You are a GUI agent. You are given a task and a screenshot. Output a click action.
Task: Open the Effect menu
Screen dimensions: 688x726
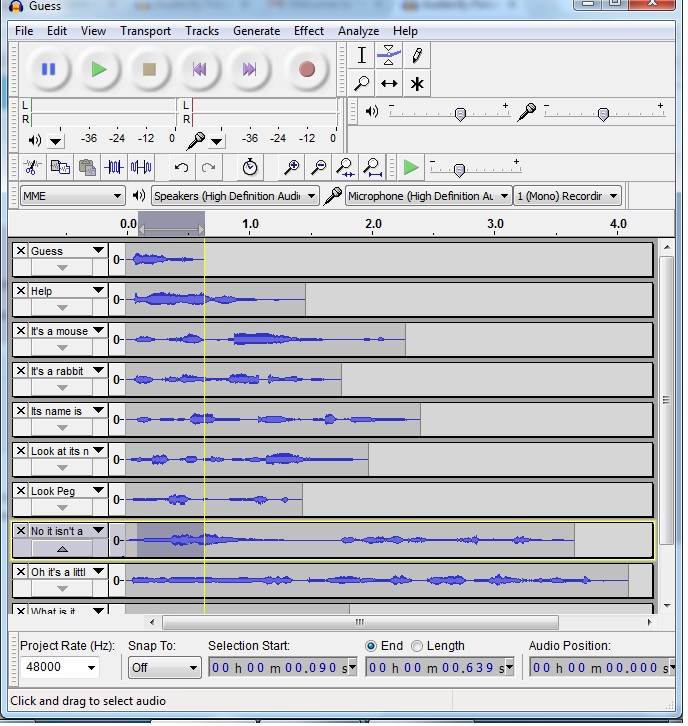(x=309, y=31)
